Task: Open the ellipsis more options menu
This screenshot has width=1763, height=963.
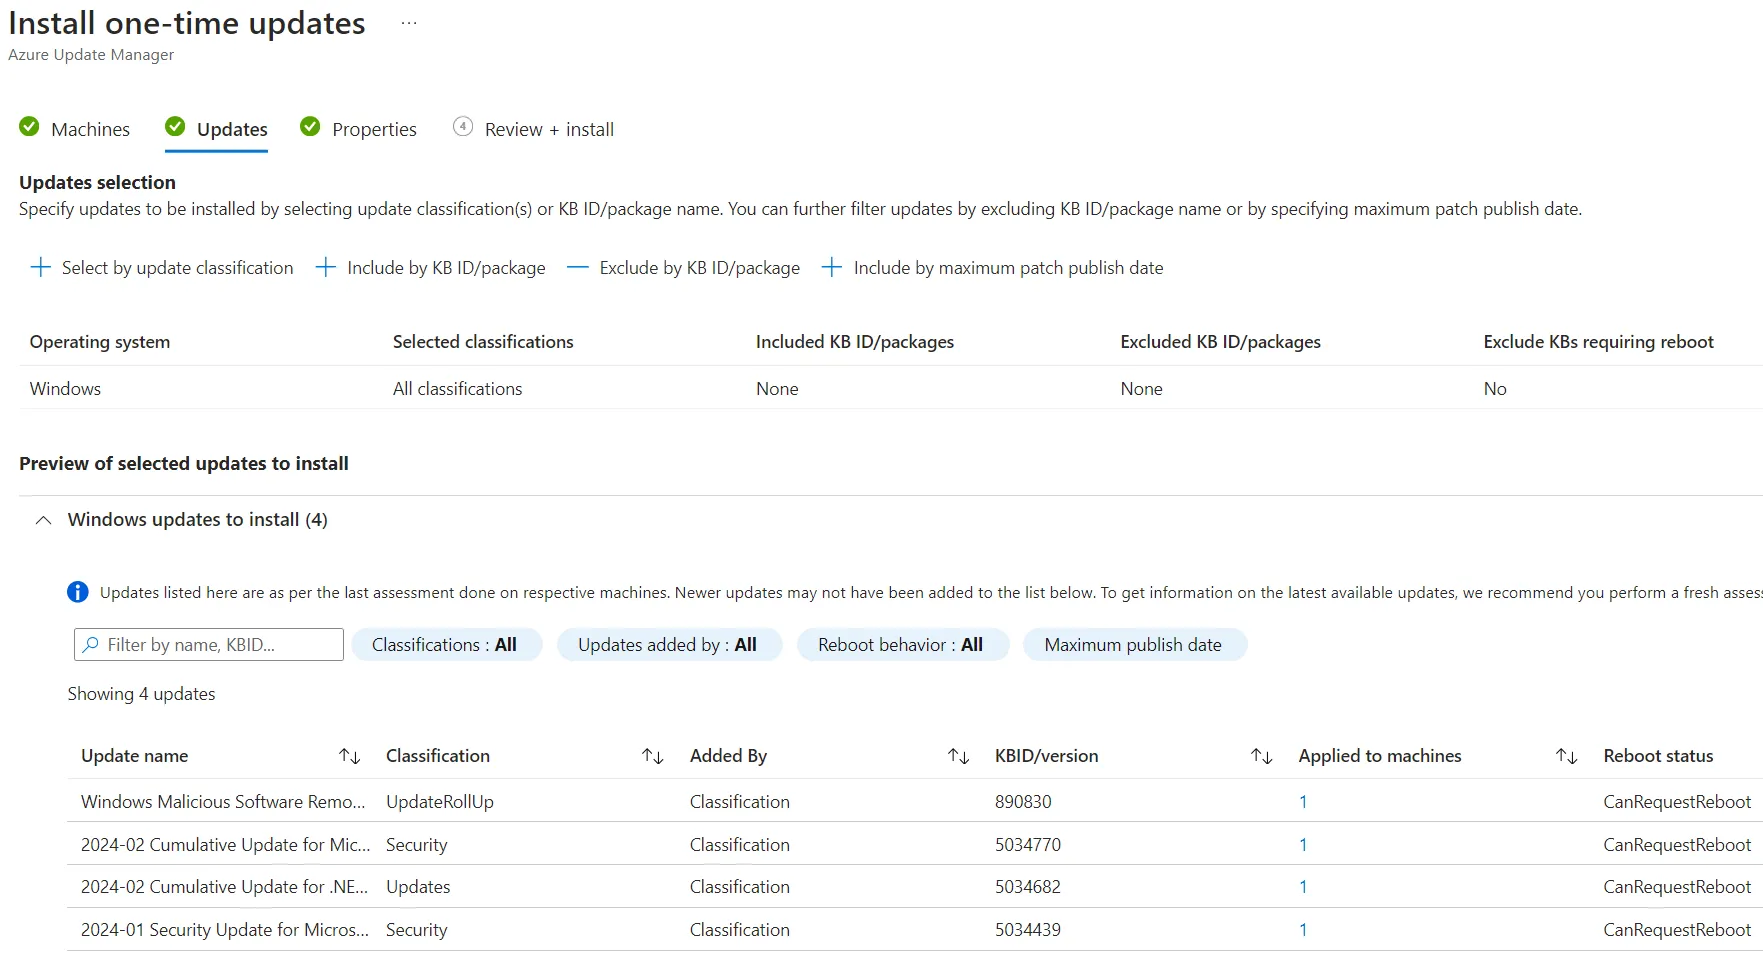Action: tap(409, 23)
